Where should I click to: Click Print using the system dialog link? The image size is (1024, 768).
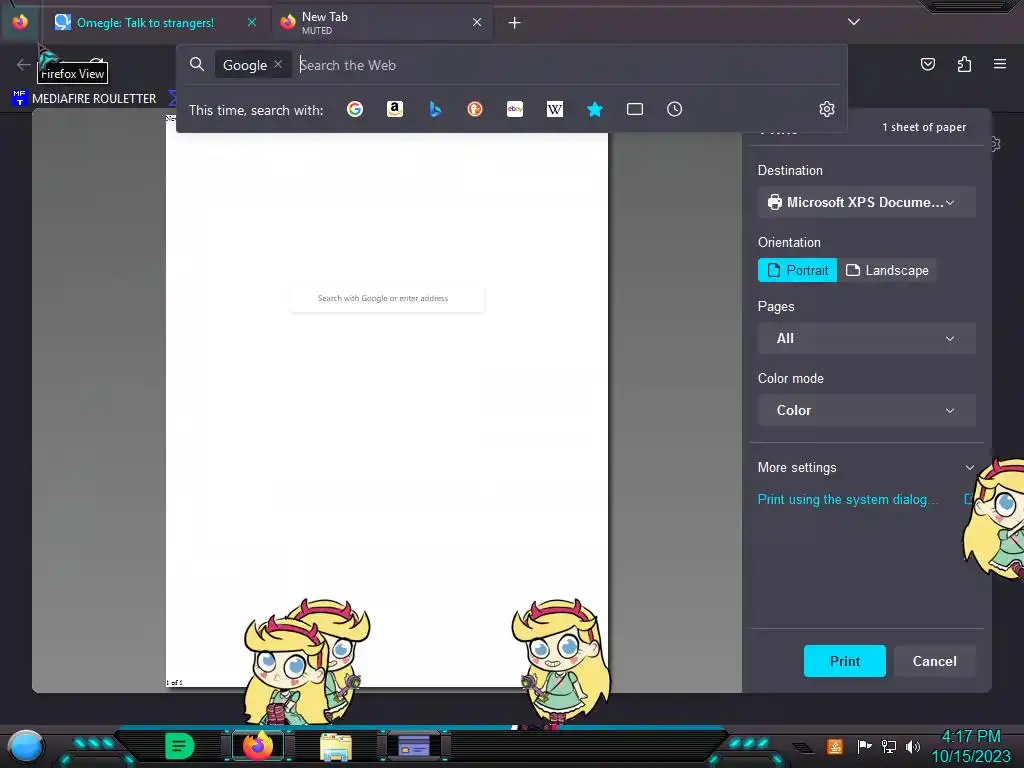click(847, 500)
